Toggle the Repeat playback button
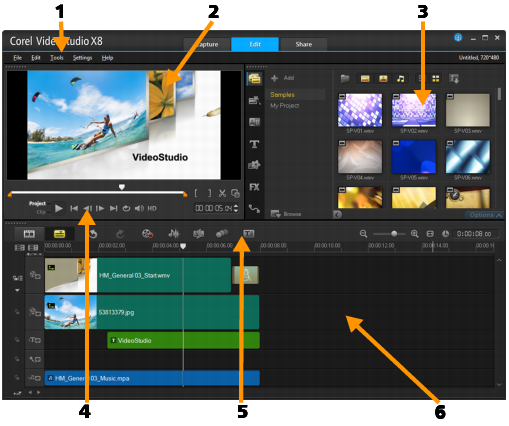This screenshot has width=509, height=426. tap(126, 209)
